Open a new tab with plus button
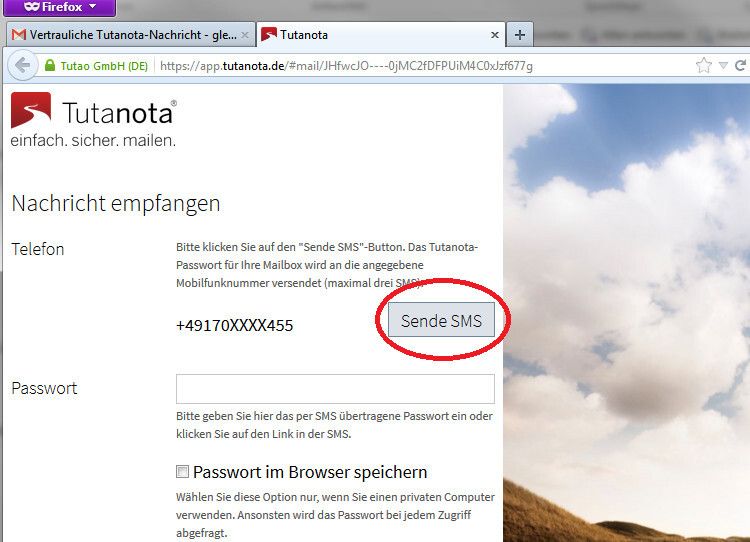 click(x=520, y=35)
